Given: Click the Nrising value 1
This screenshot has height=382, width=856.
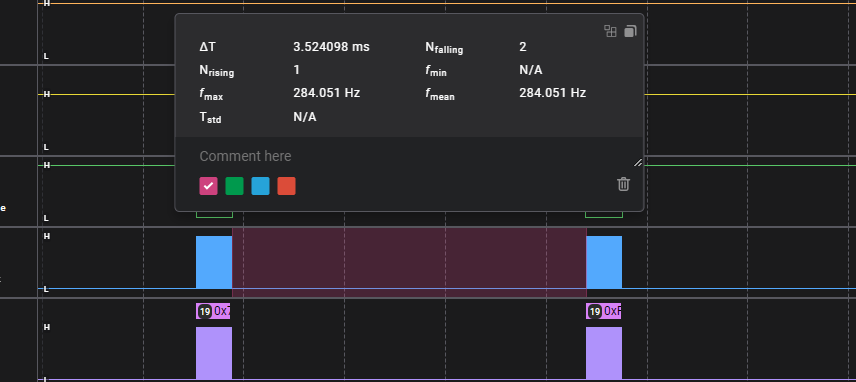Looking at the screenshot, I should (x=296, y=70).
